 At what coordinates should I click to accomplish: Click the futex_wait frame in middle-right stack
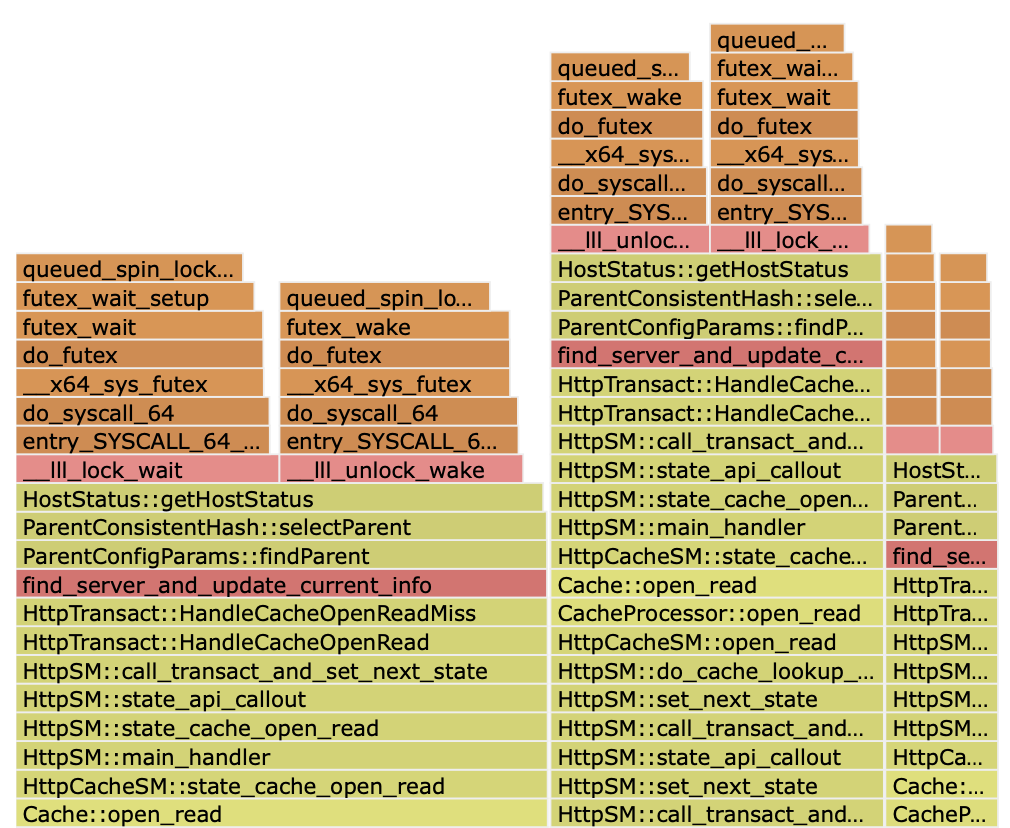pos(785,96)
